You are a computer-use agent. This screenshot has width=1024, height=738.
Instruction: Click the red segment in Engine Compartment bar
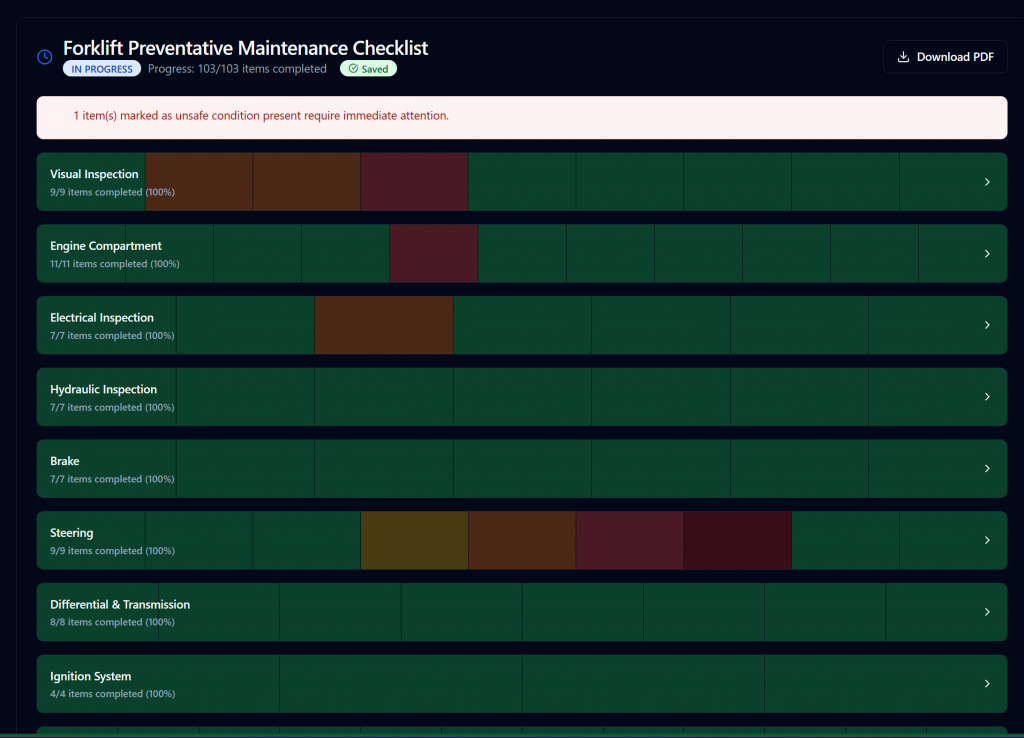[x=433, y=254]
